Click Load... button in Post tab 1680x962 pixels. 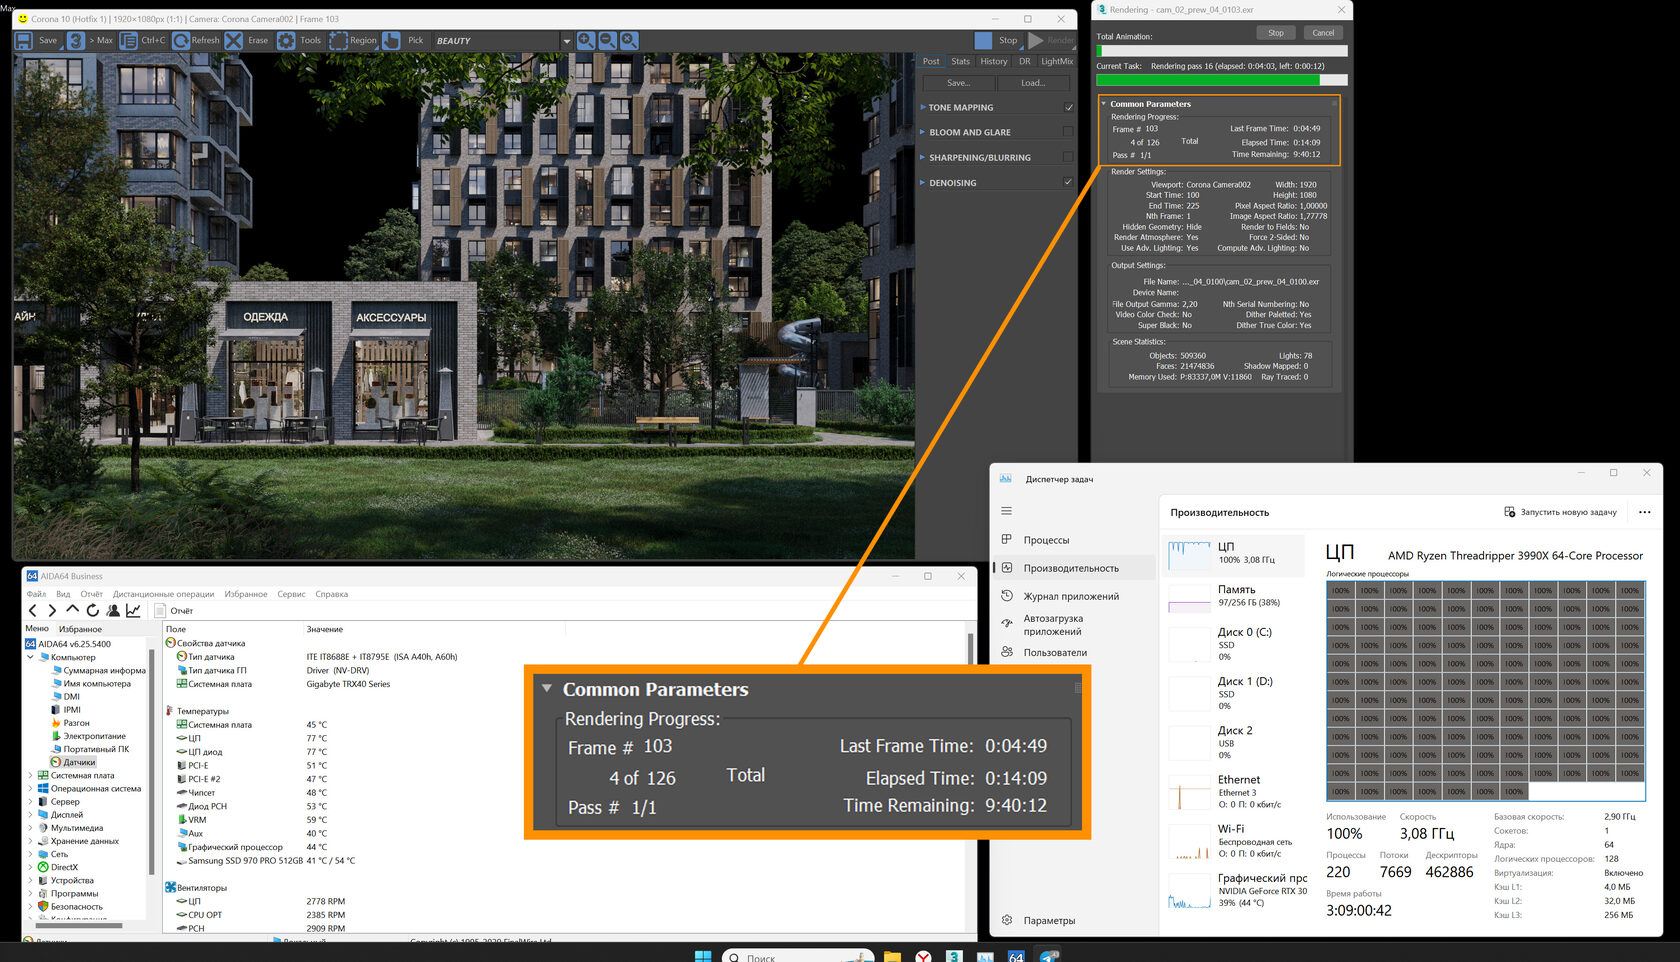[x=1034, y=83]
